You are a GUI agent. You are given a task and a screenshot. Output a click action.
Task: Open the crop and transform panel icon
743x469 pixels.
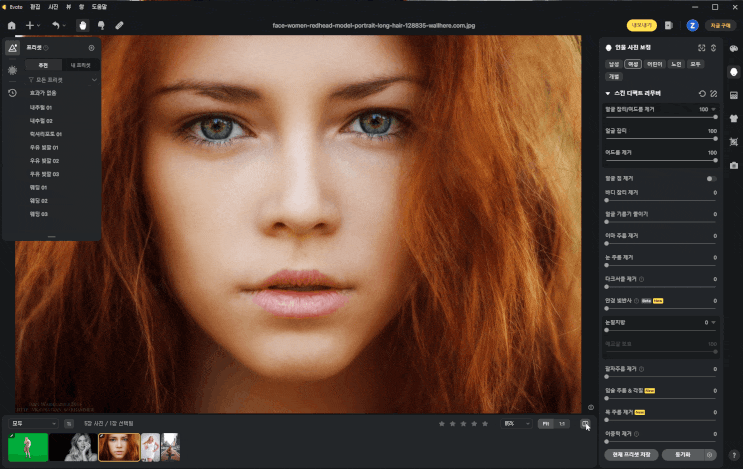click(734, 142)
